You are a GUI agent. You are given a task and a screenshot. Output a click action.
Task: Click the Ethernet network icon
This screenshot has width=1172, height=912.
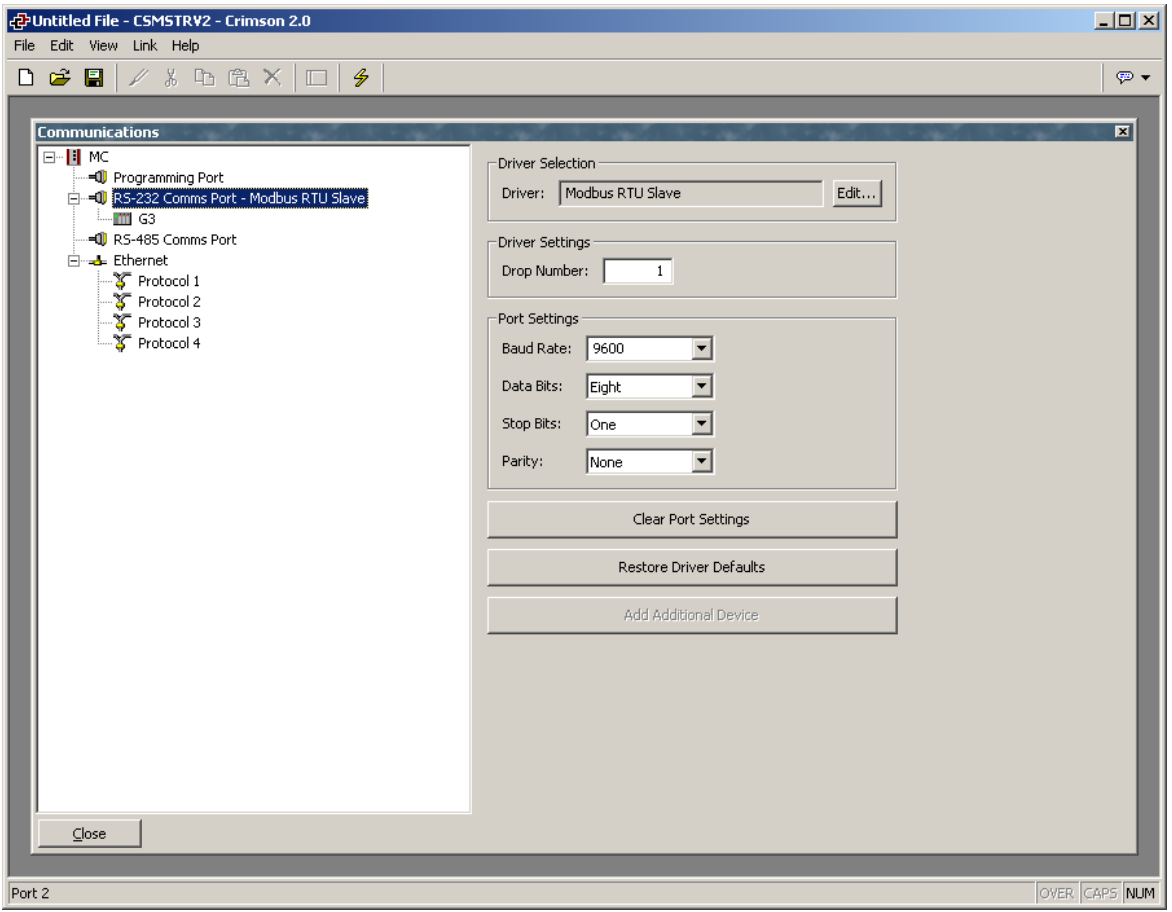pos(98,261)
